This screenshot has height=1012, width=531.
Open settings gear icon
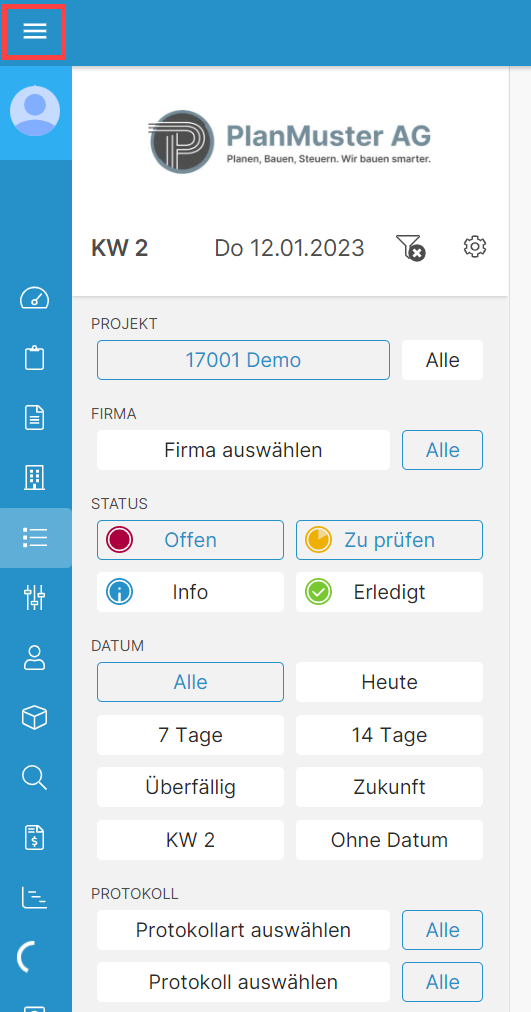click(475, 246)
